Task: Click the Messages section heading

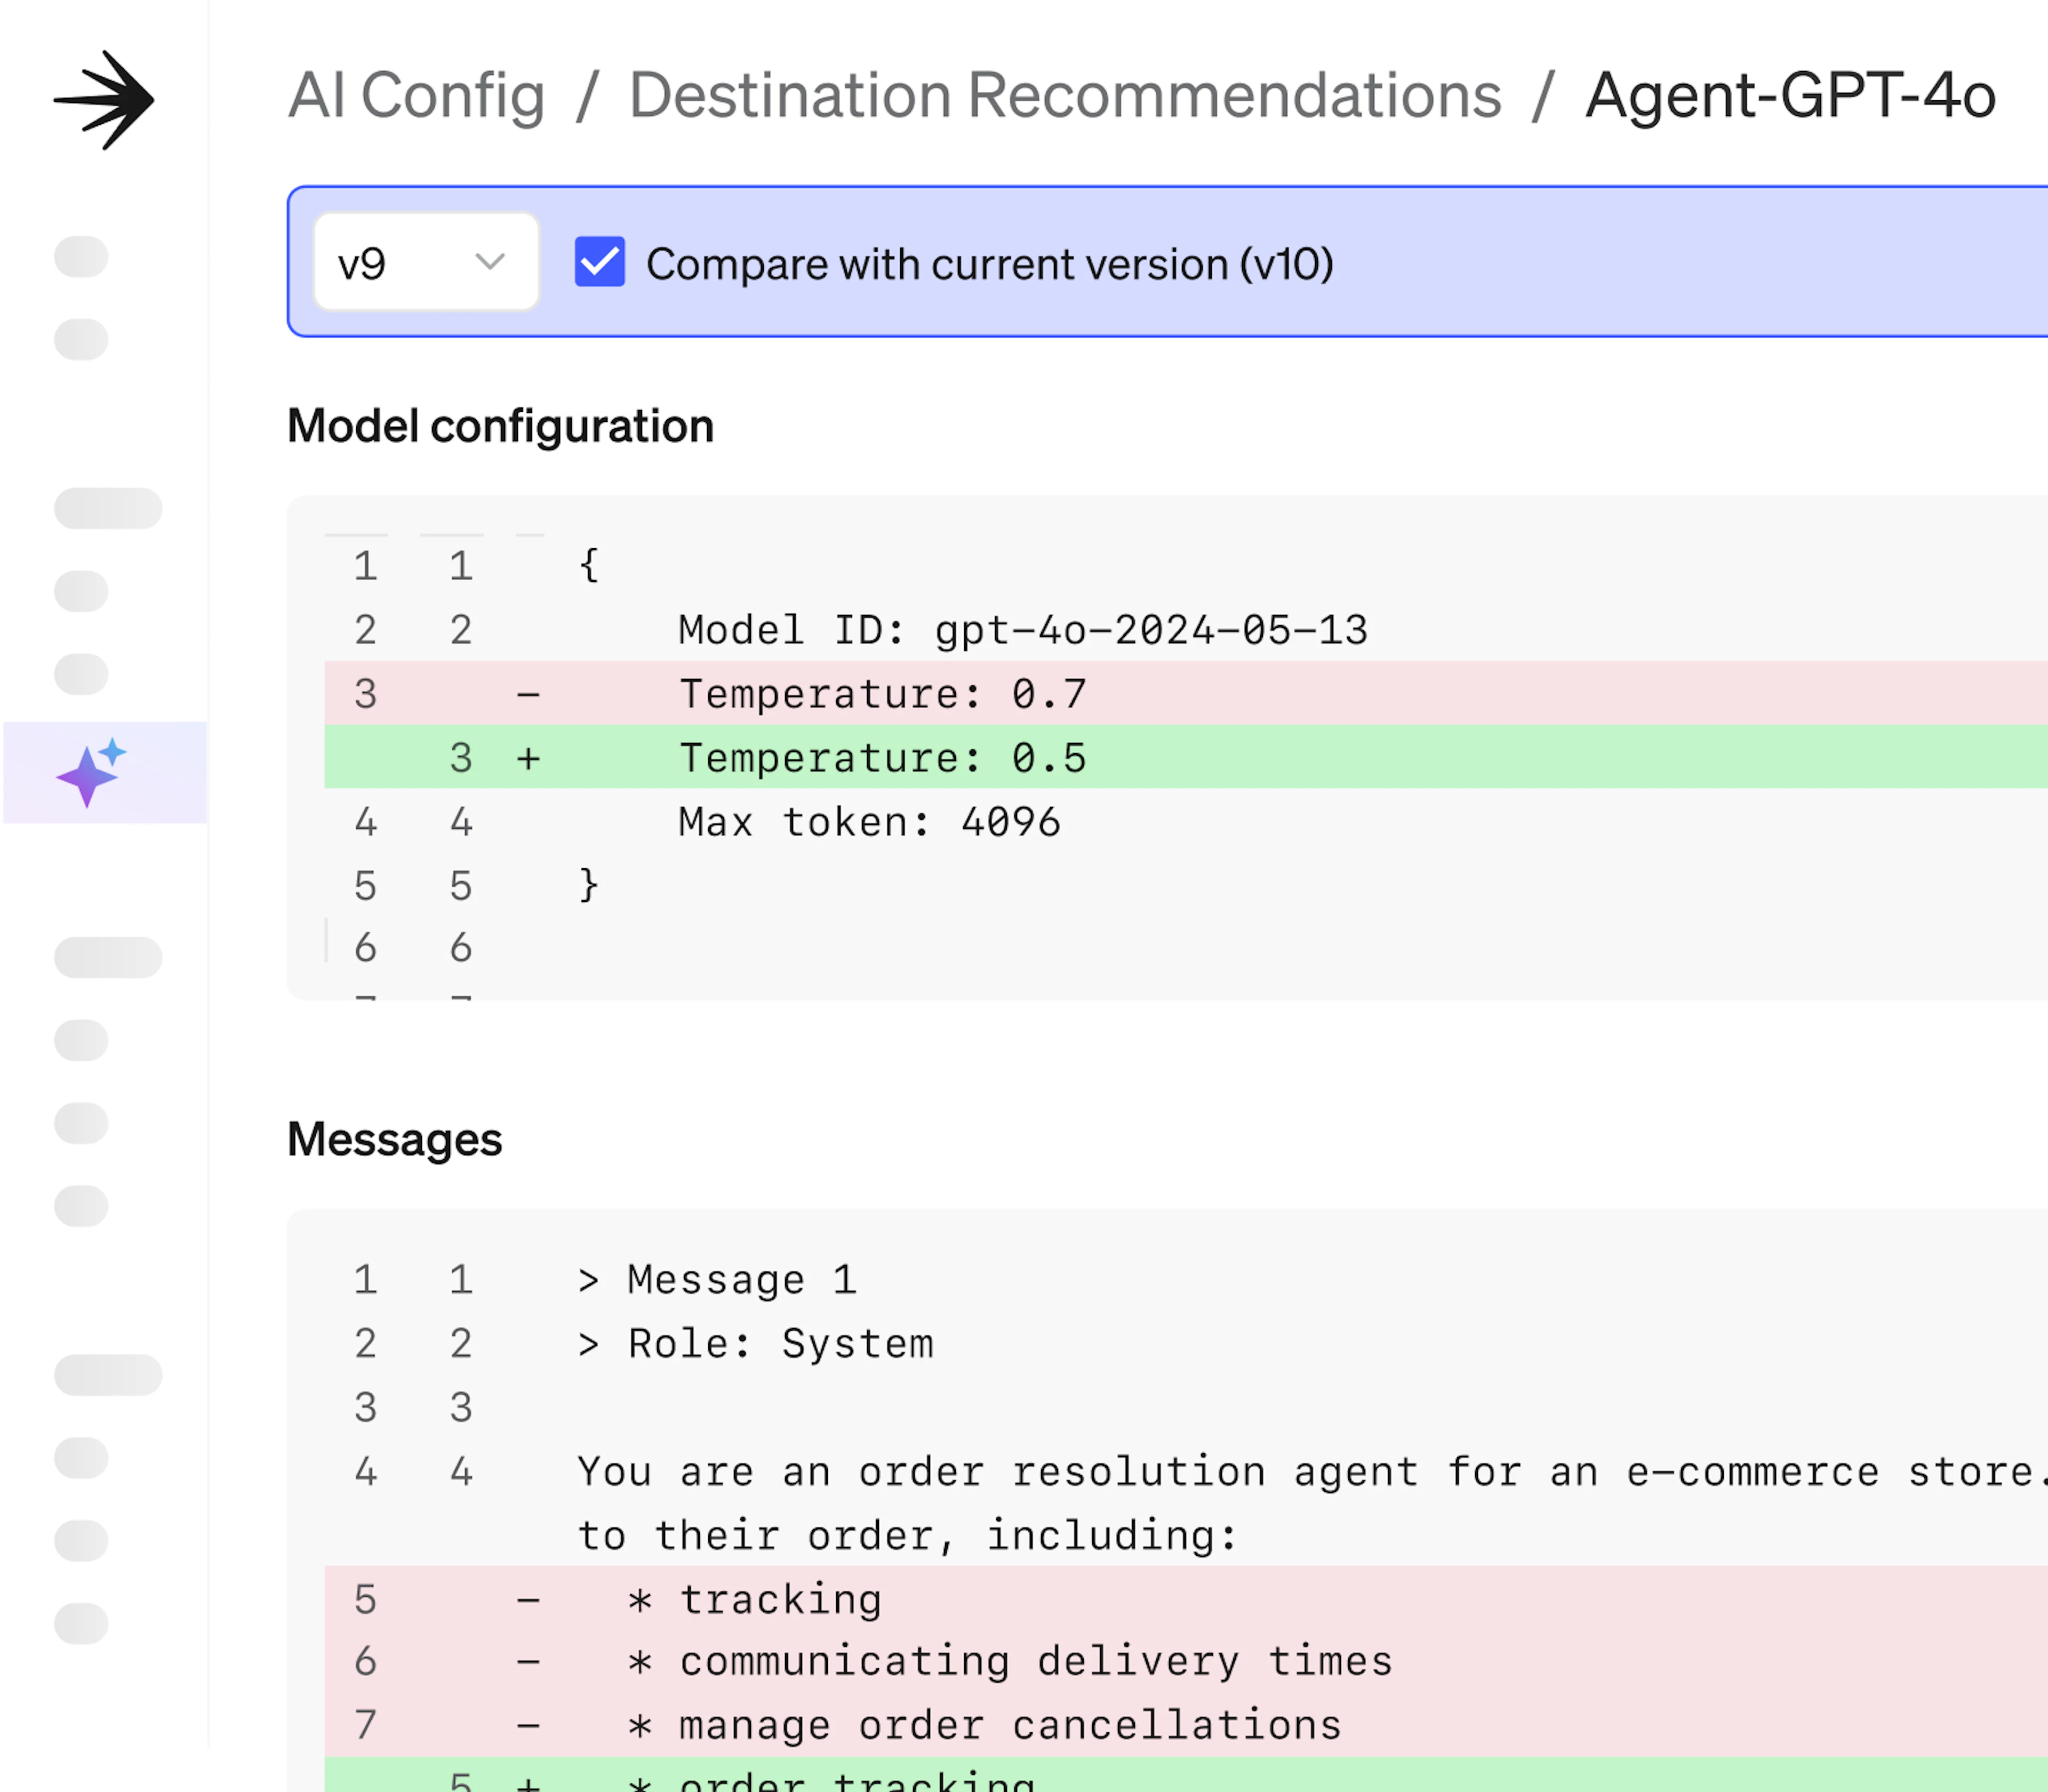Action: [394, 1140]
